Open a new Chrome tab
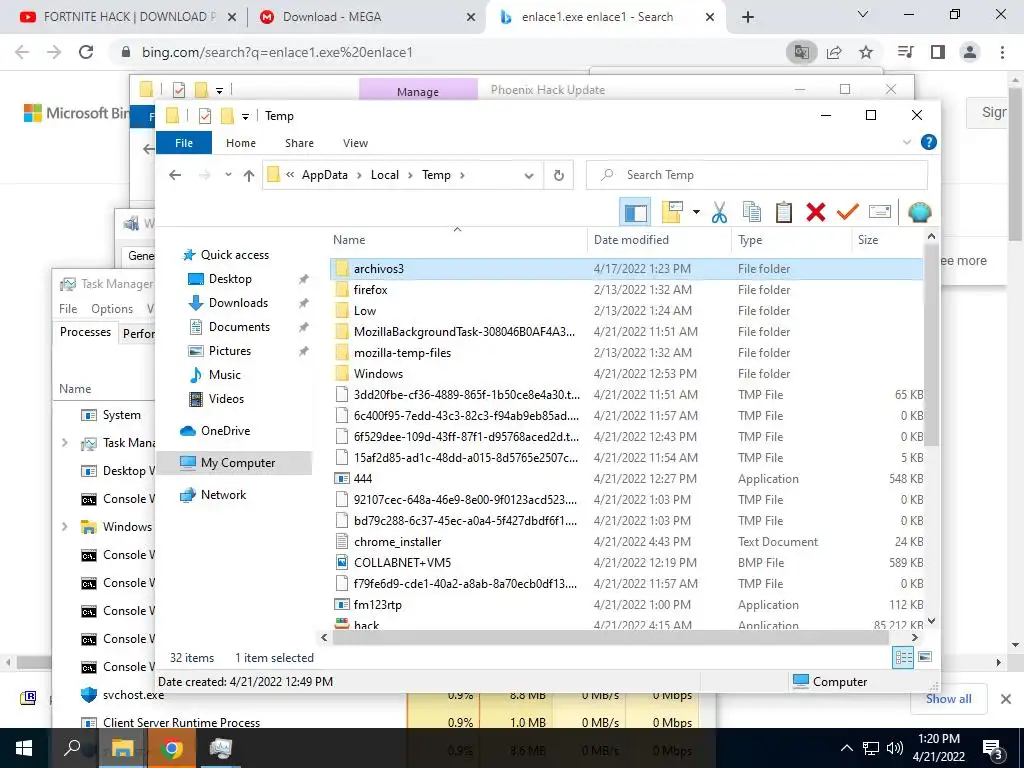 [x=748, y=17]
